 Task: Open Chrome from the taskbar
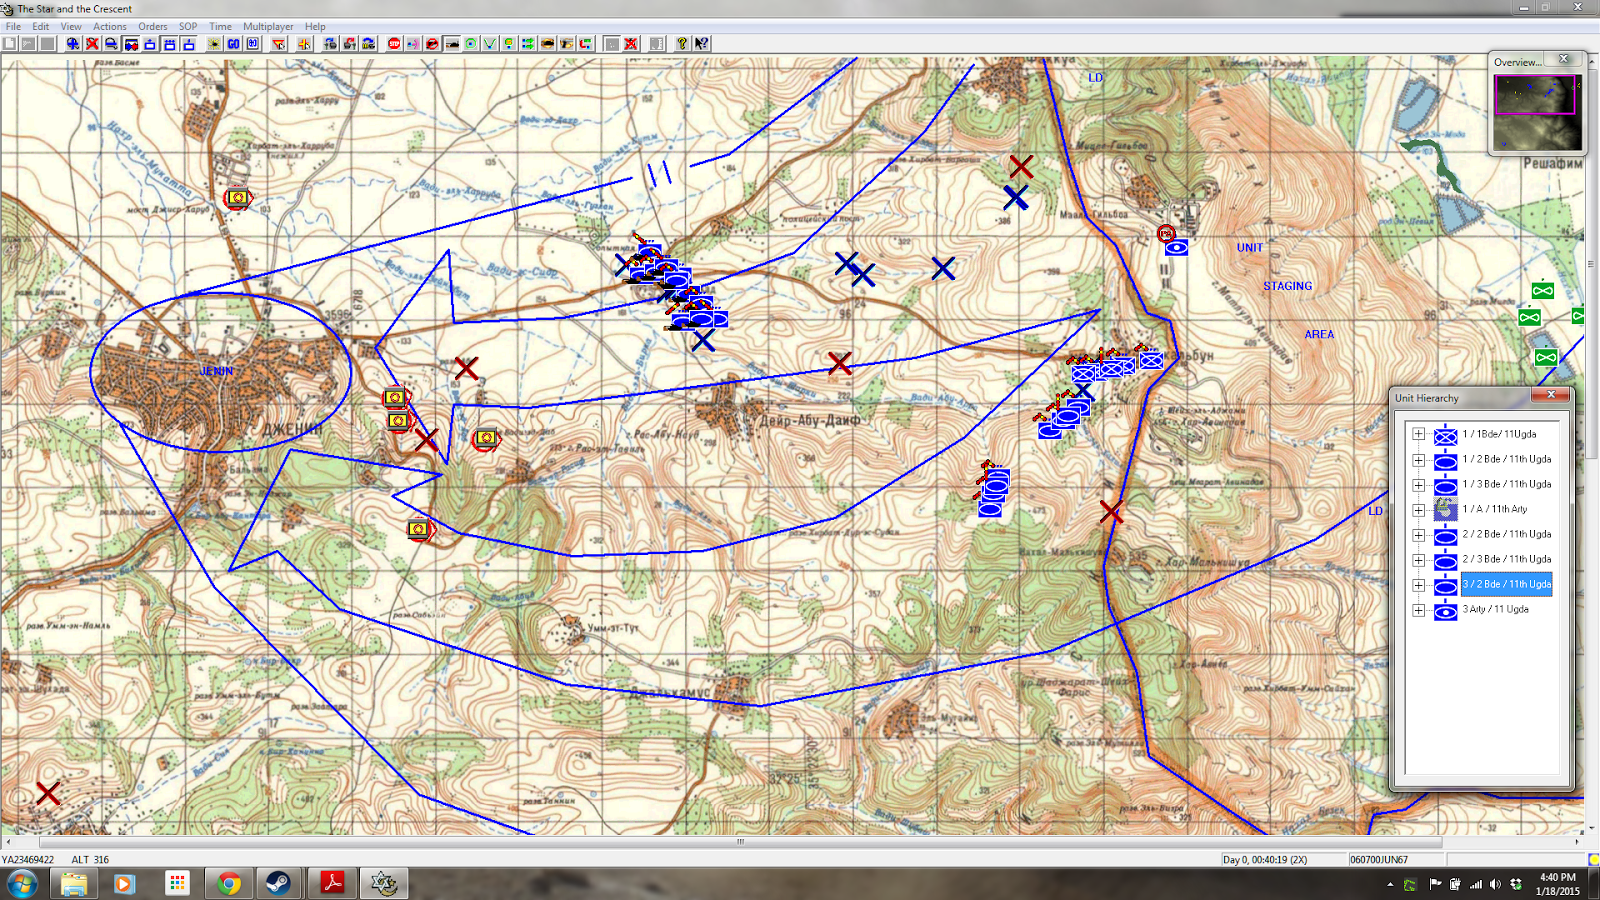(229, 883)
